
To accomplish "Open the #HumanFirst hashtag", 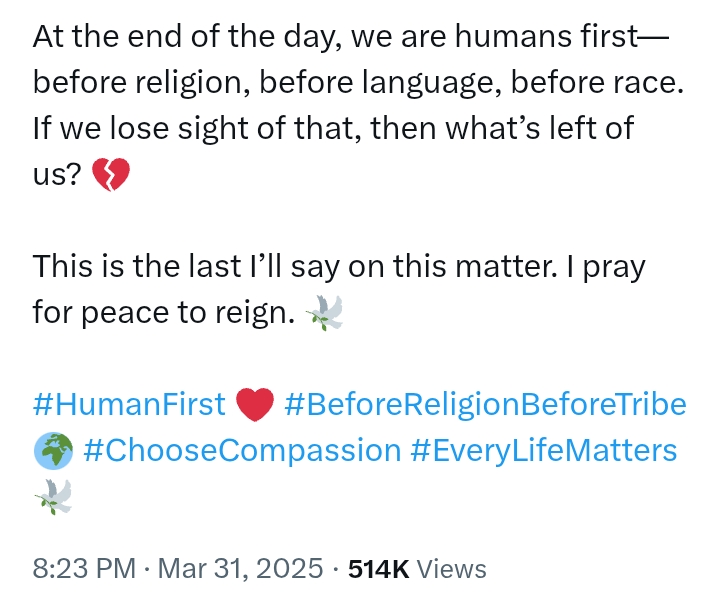I will (129, 404).
